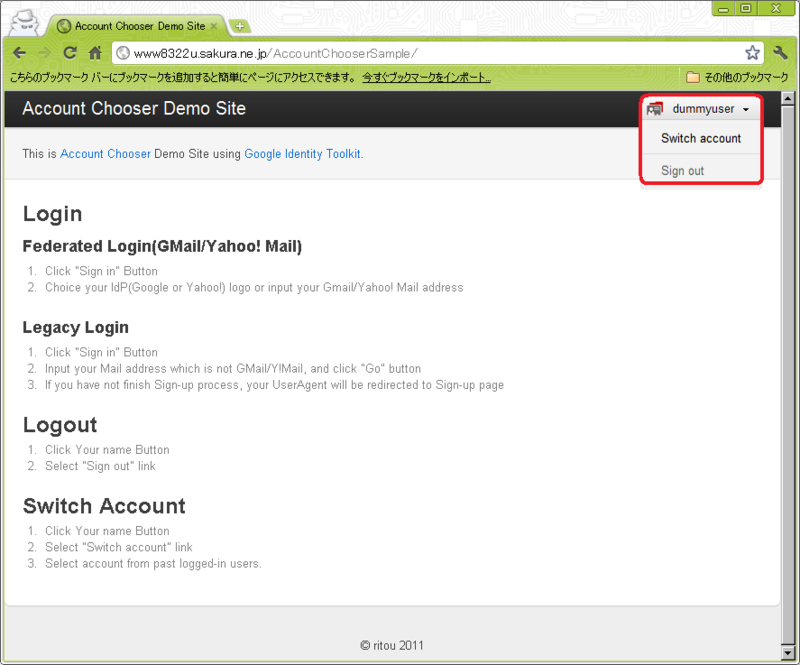
Task: Select the Account Chooser Demo Site tab
Action: pos(136,26)
